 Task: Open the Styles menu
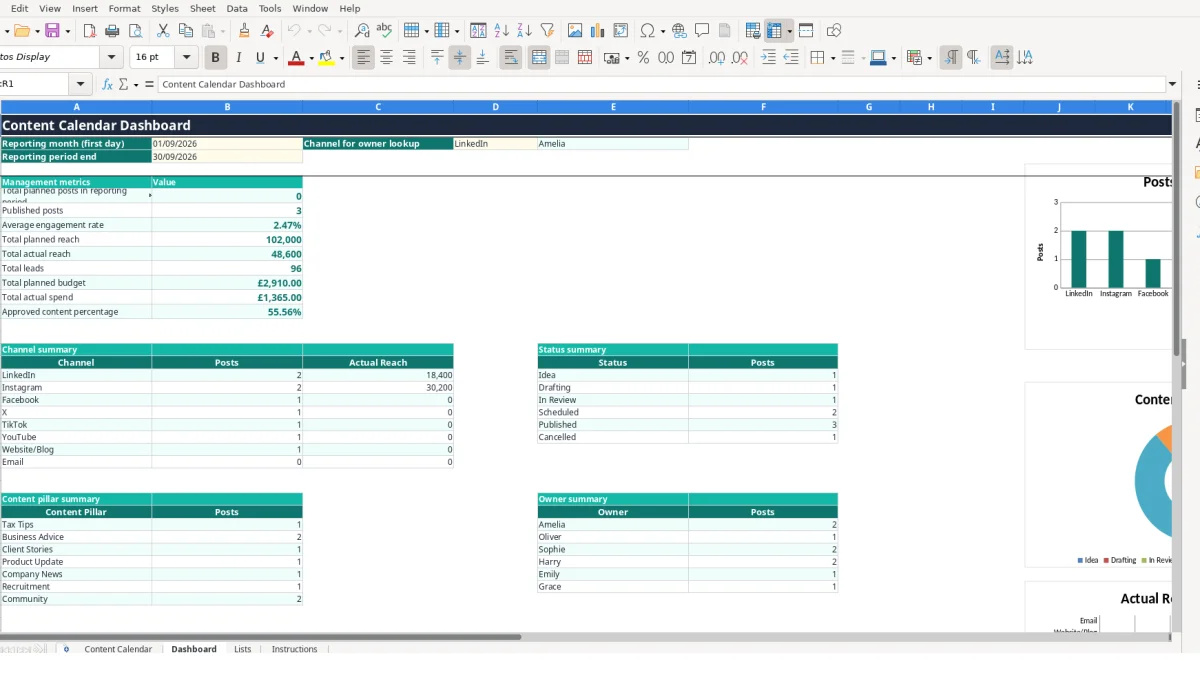click(x=165, y=8)
